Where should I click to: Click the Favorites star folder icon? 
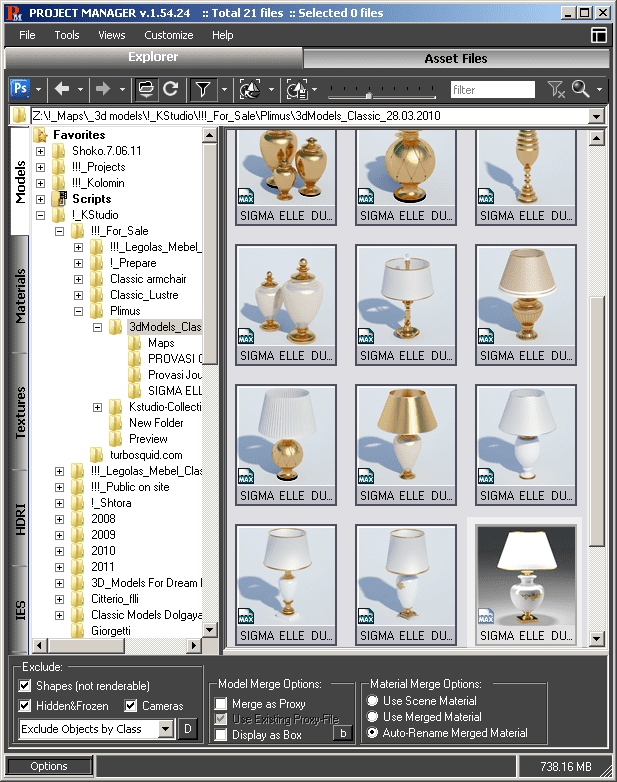point(40,135)
